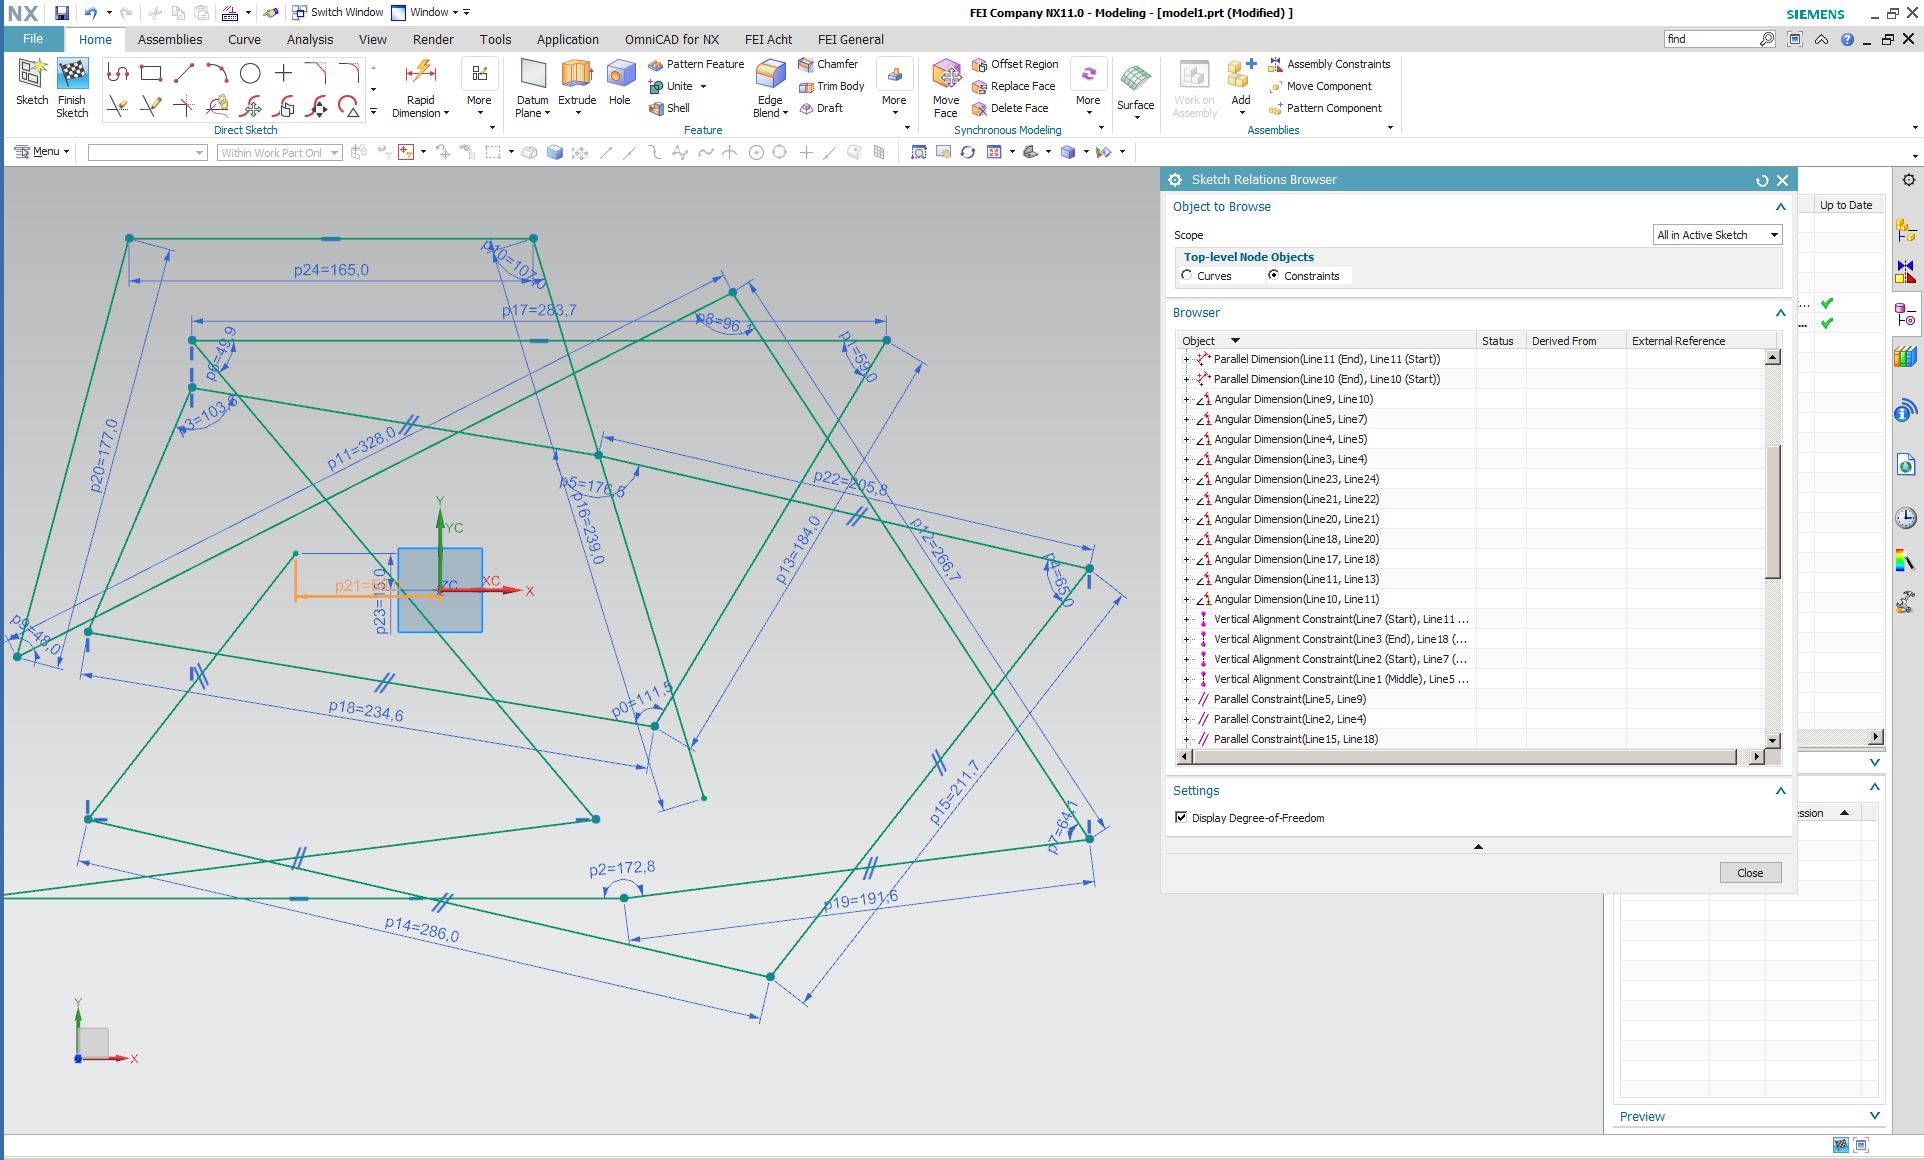Screen dimensions: 1924x1160
Task: Click the Draft tool
Action: [x=820, y=108]
